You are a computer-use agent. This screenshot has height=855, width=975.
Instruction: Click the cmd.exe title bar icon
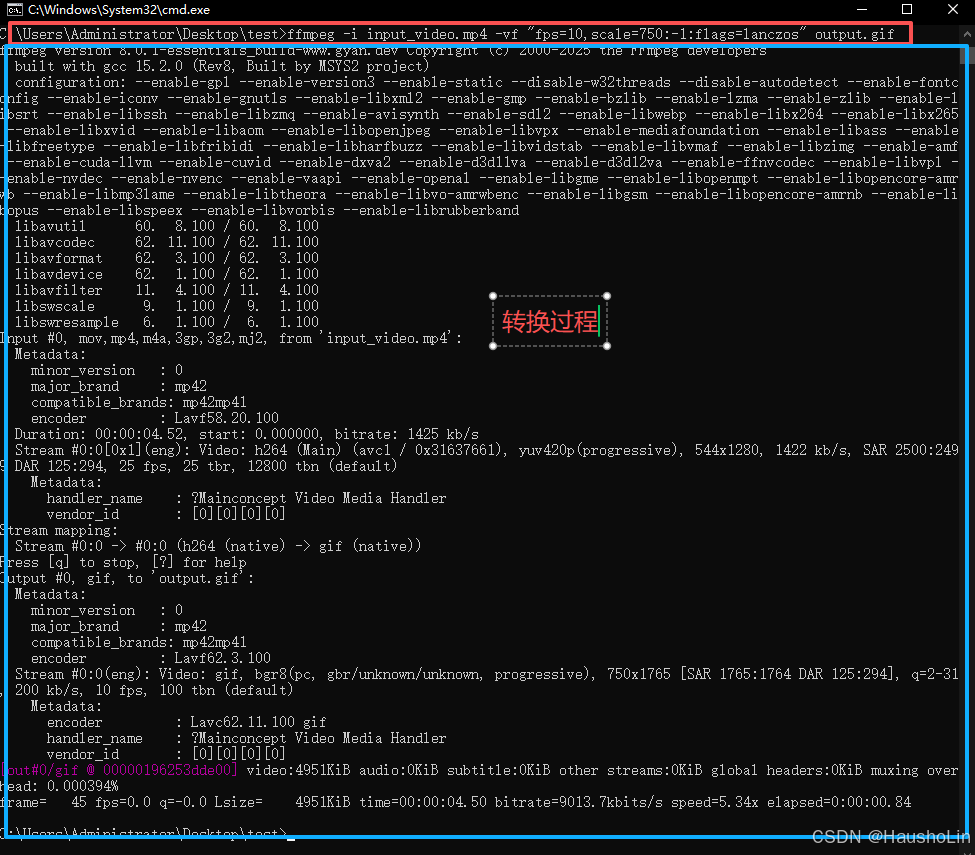tap(15, 9)
